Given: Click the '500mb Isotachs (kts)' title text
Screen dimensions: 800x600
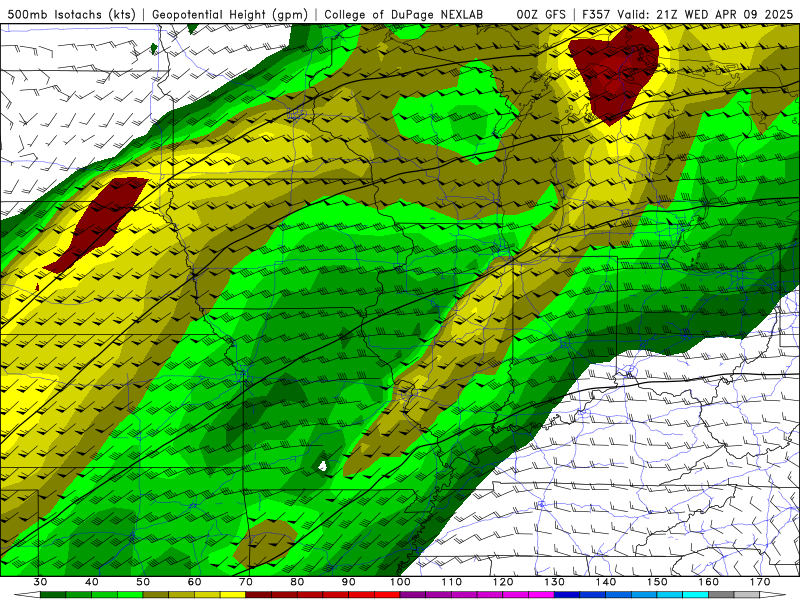Looking at the screenshot, I should coord(71,15).
